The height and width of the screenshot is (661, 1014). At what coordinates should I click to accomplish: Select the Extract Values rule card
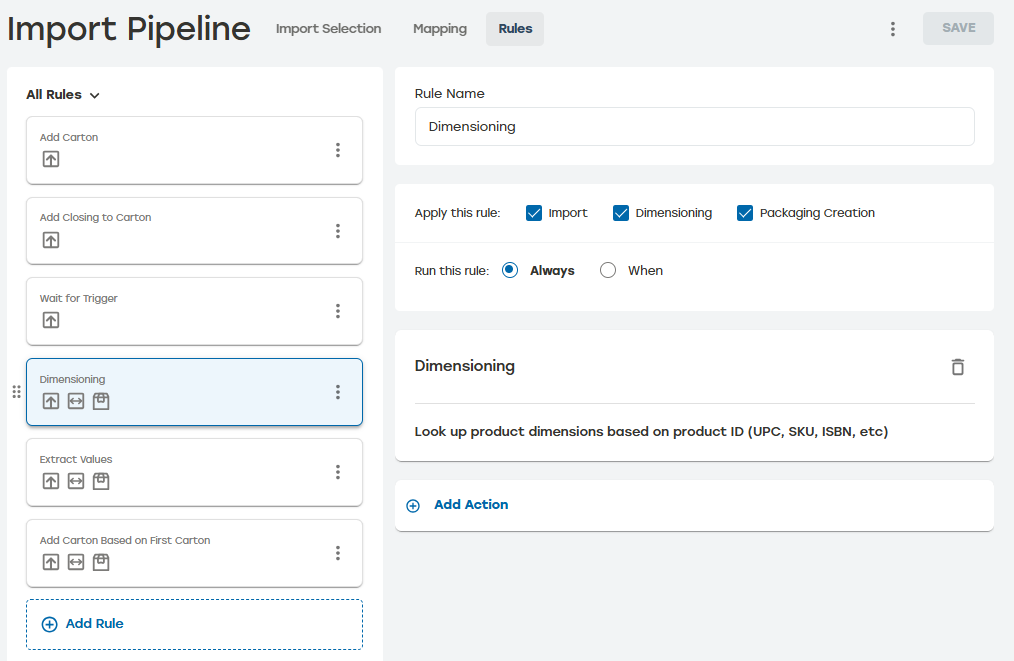[194, 472]
